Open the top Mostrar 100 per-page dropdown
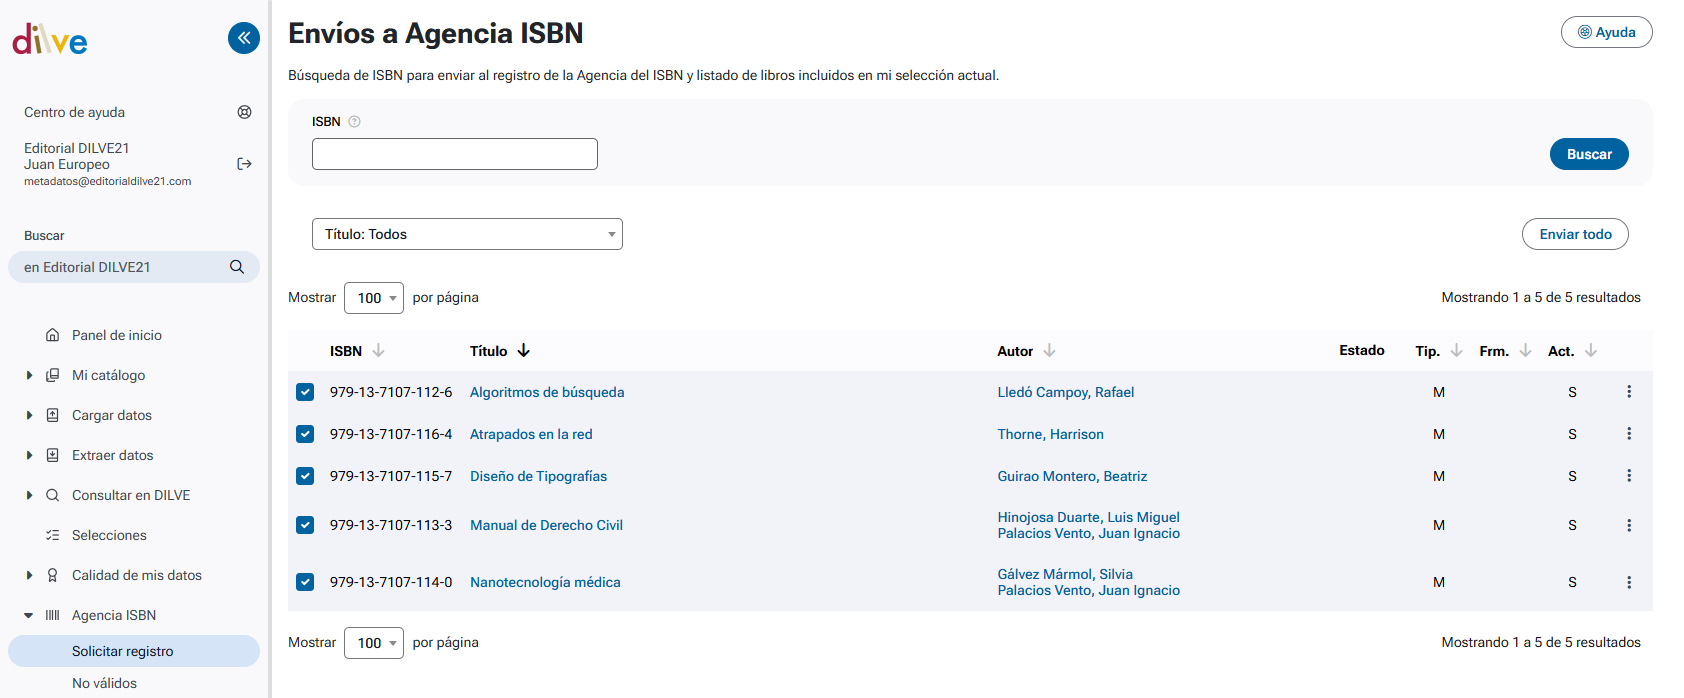1684x698 pixels. [x=373, y=298]
